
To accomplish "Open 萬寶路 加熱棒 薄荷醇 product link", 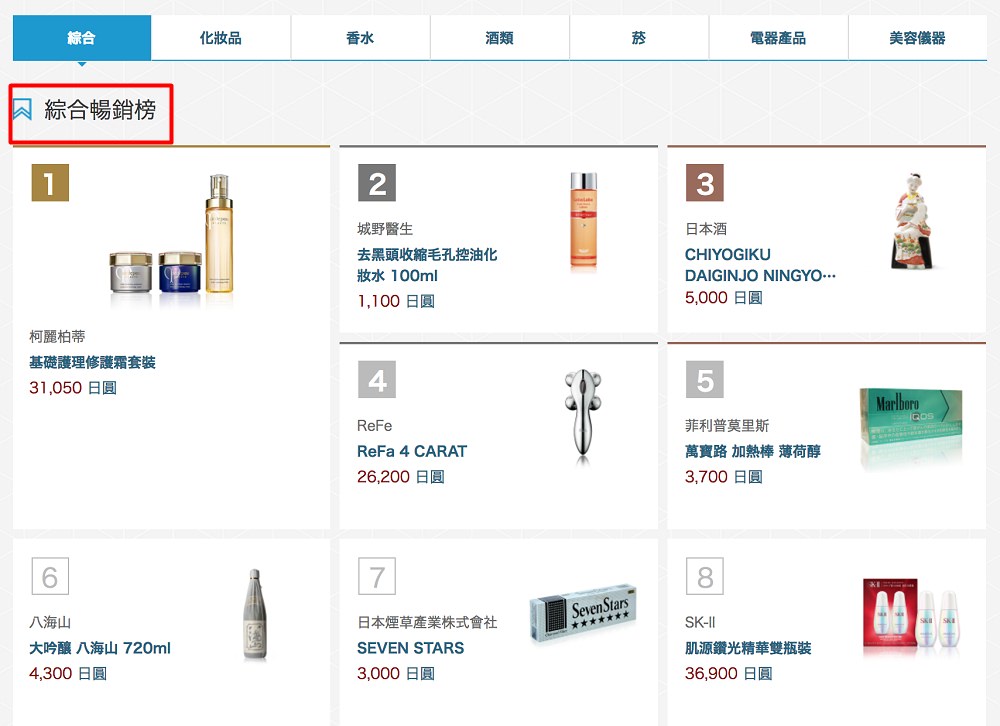I will [753, 451].
